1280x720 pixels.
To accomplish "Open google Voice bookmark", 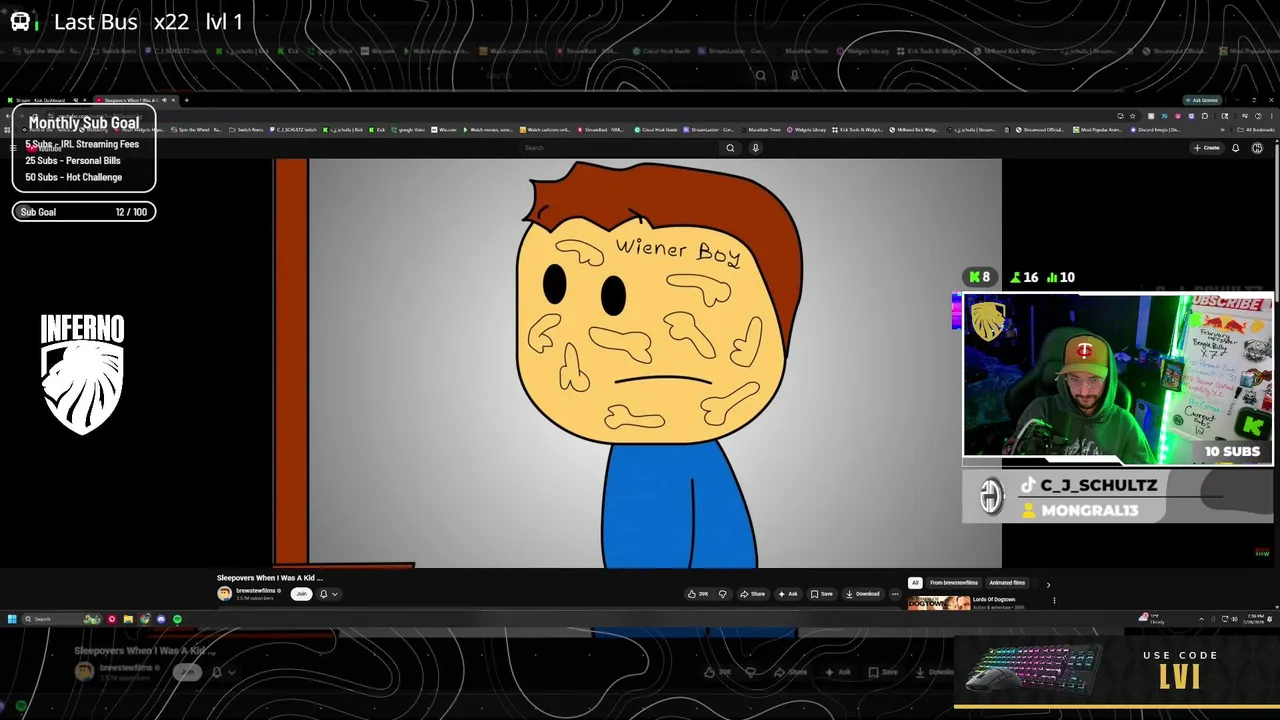I will [x=408, y=130].
